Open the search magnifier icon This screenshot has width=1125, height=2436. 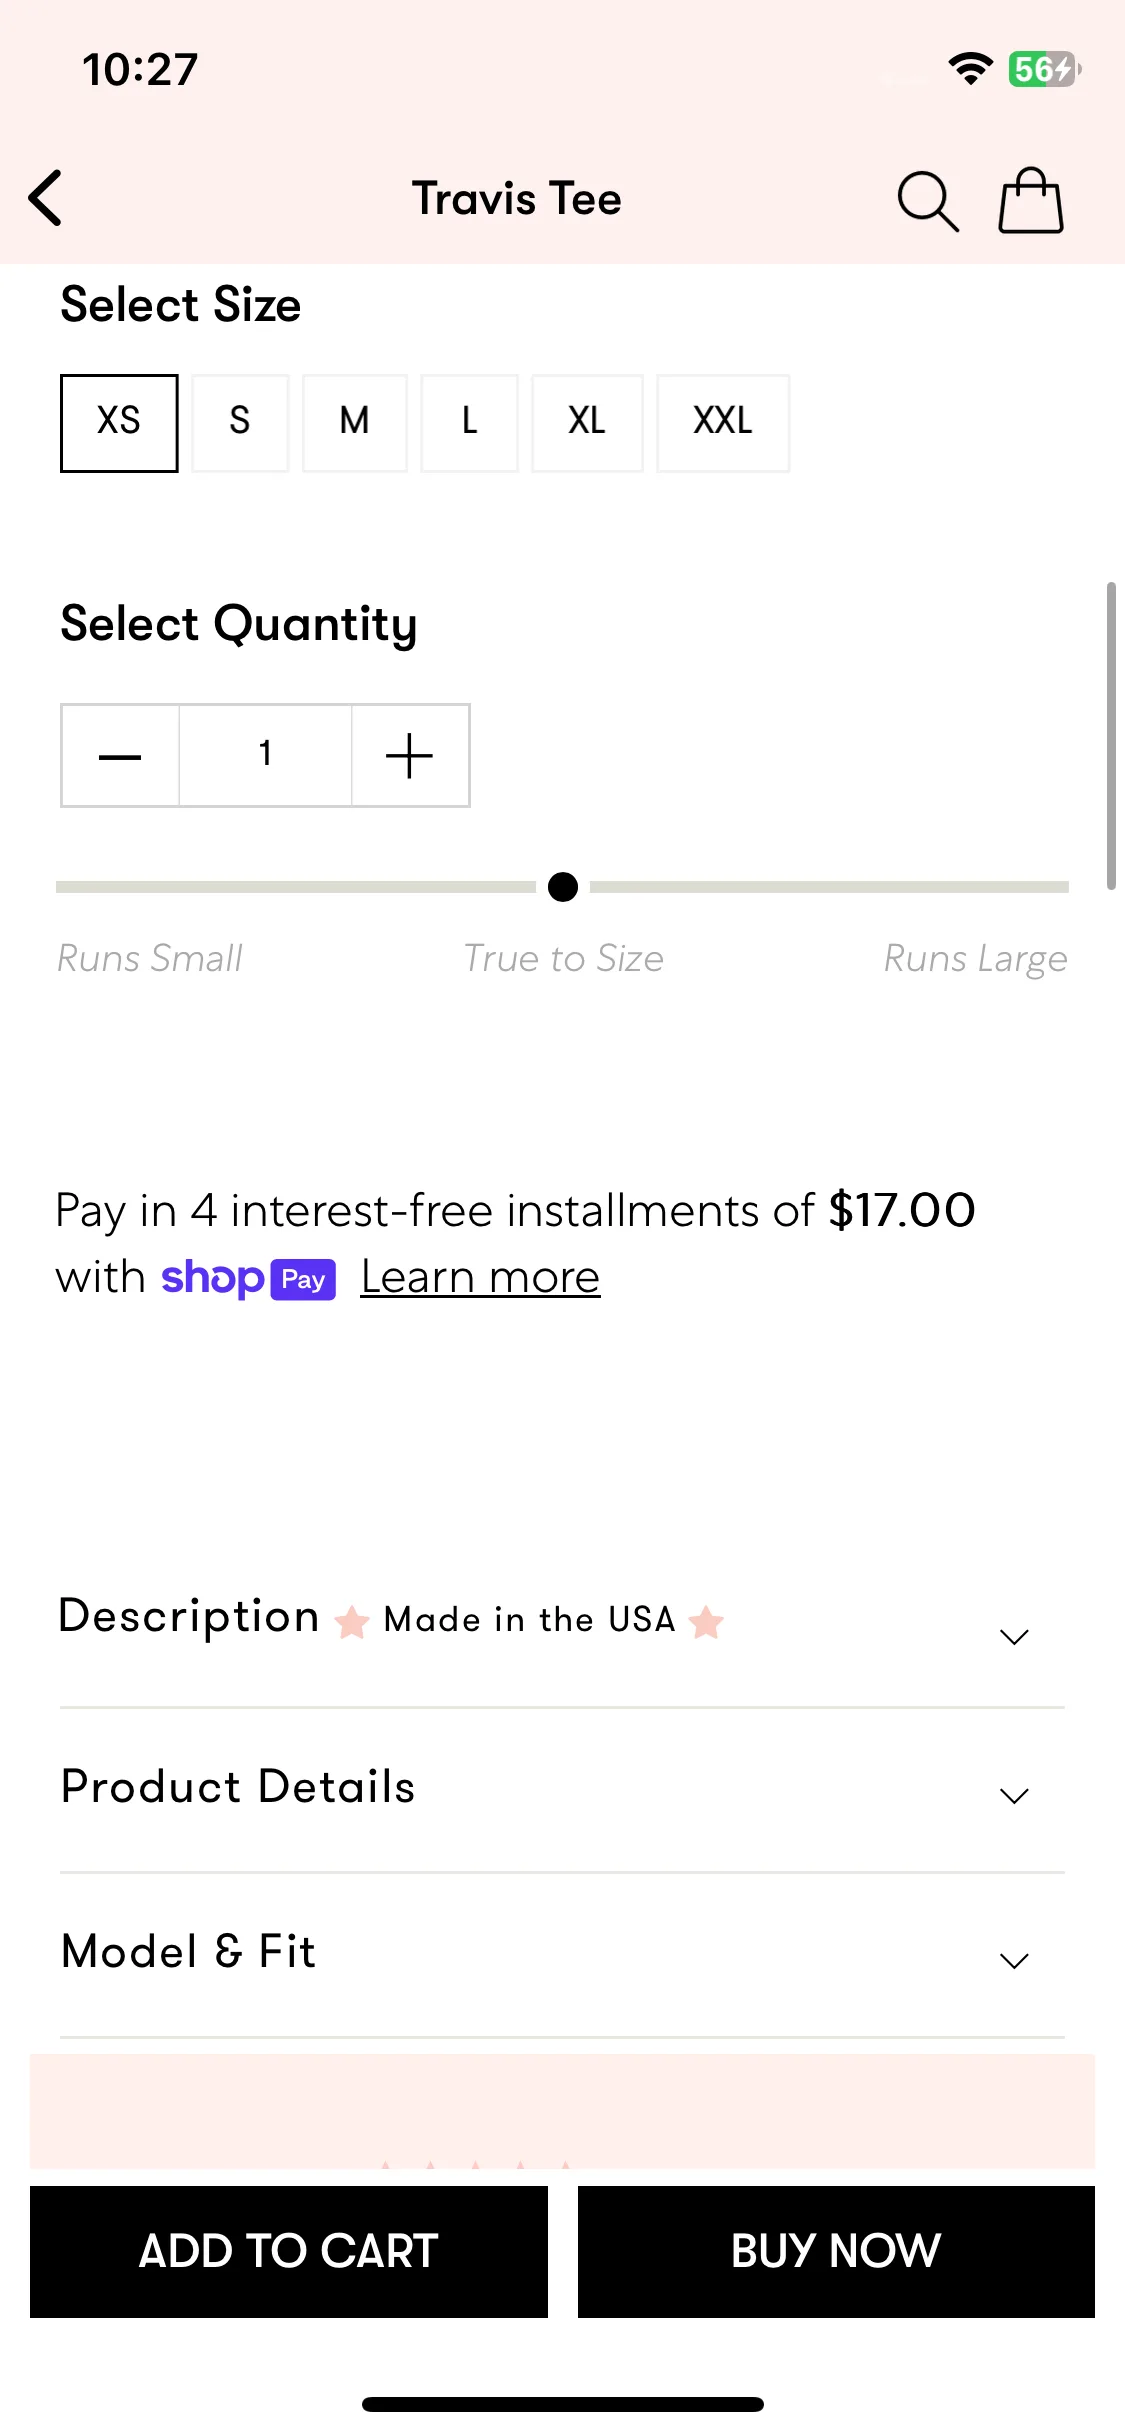point(927,201)
